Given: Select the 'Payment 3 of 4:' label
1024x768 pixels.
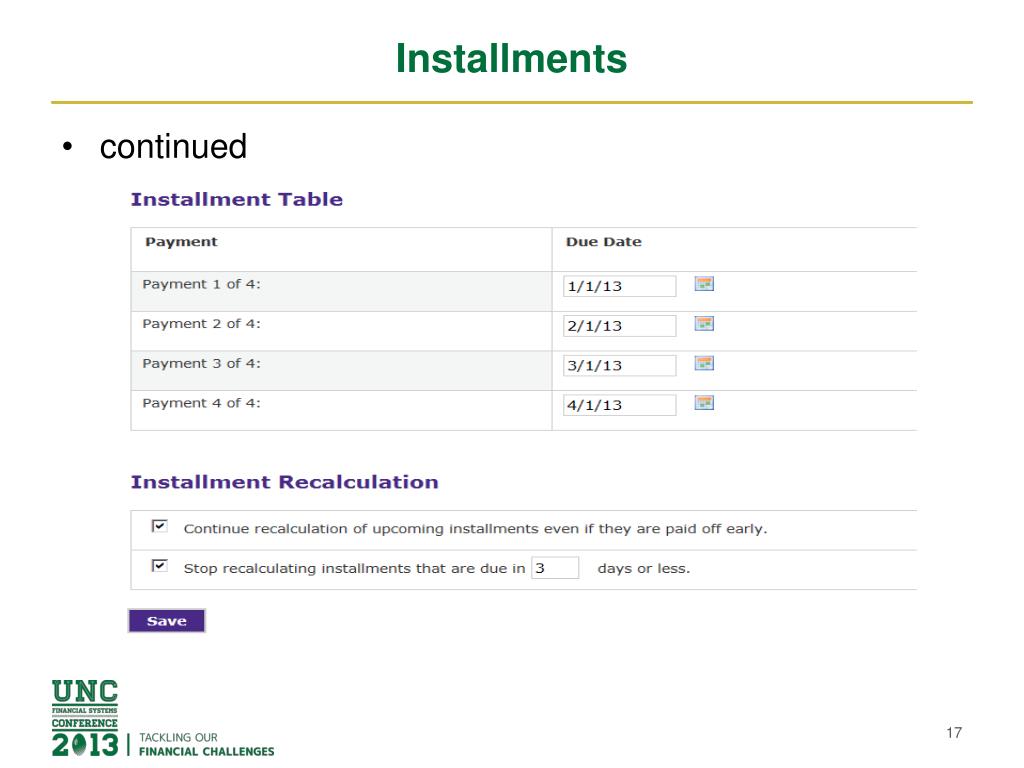Looking at the screenshot, I should coord(201,364).
